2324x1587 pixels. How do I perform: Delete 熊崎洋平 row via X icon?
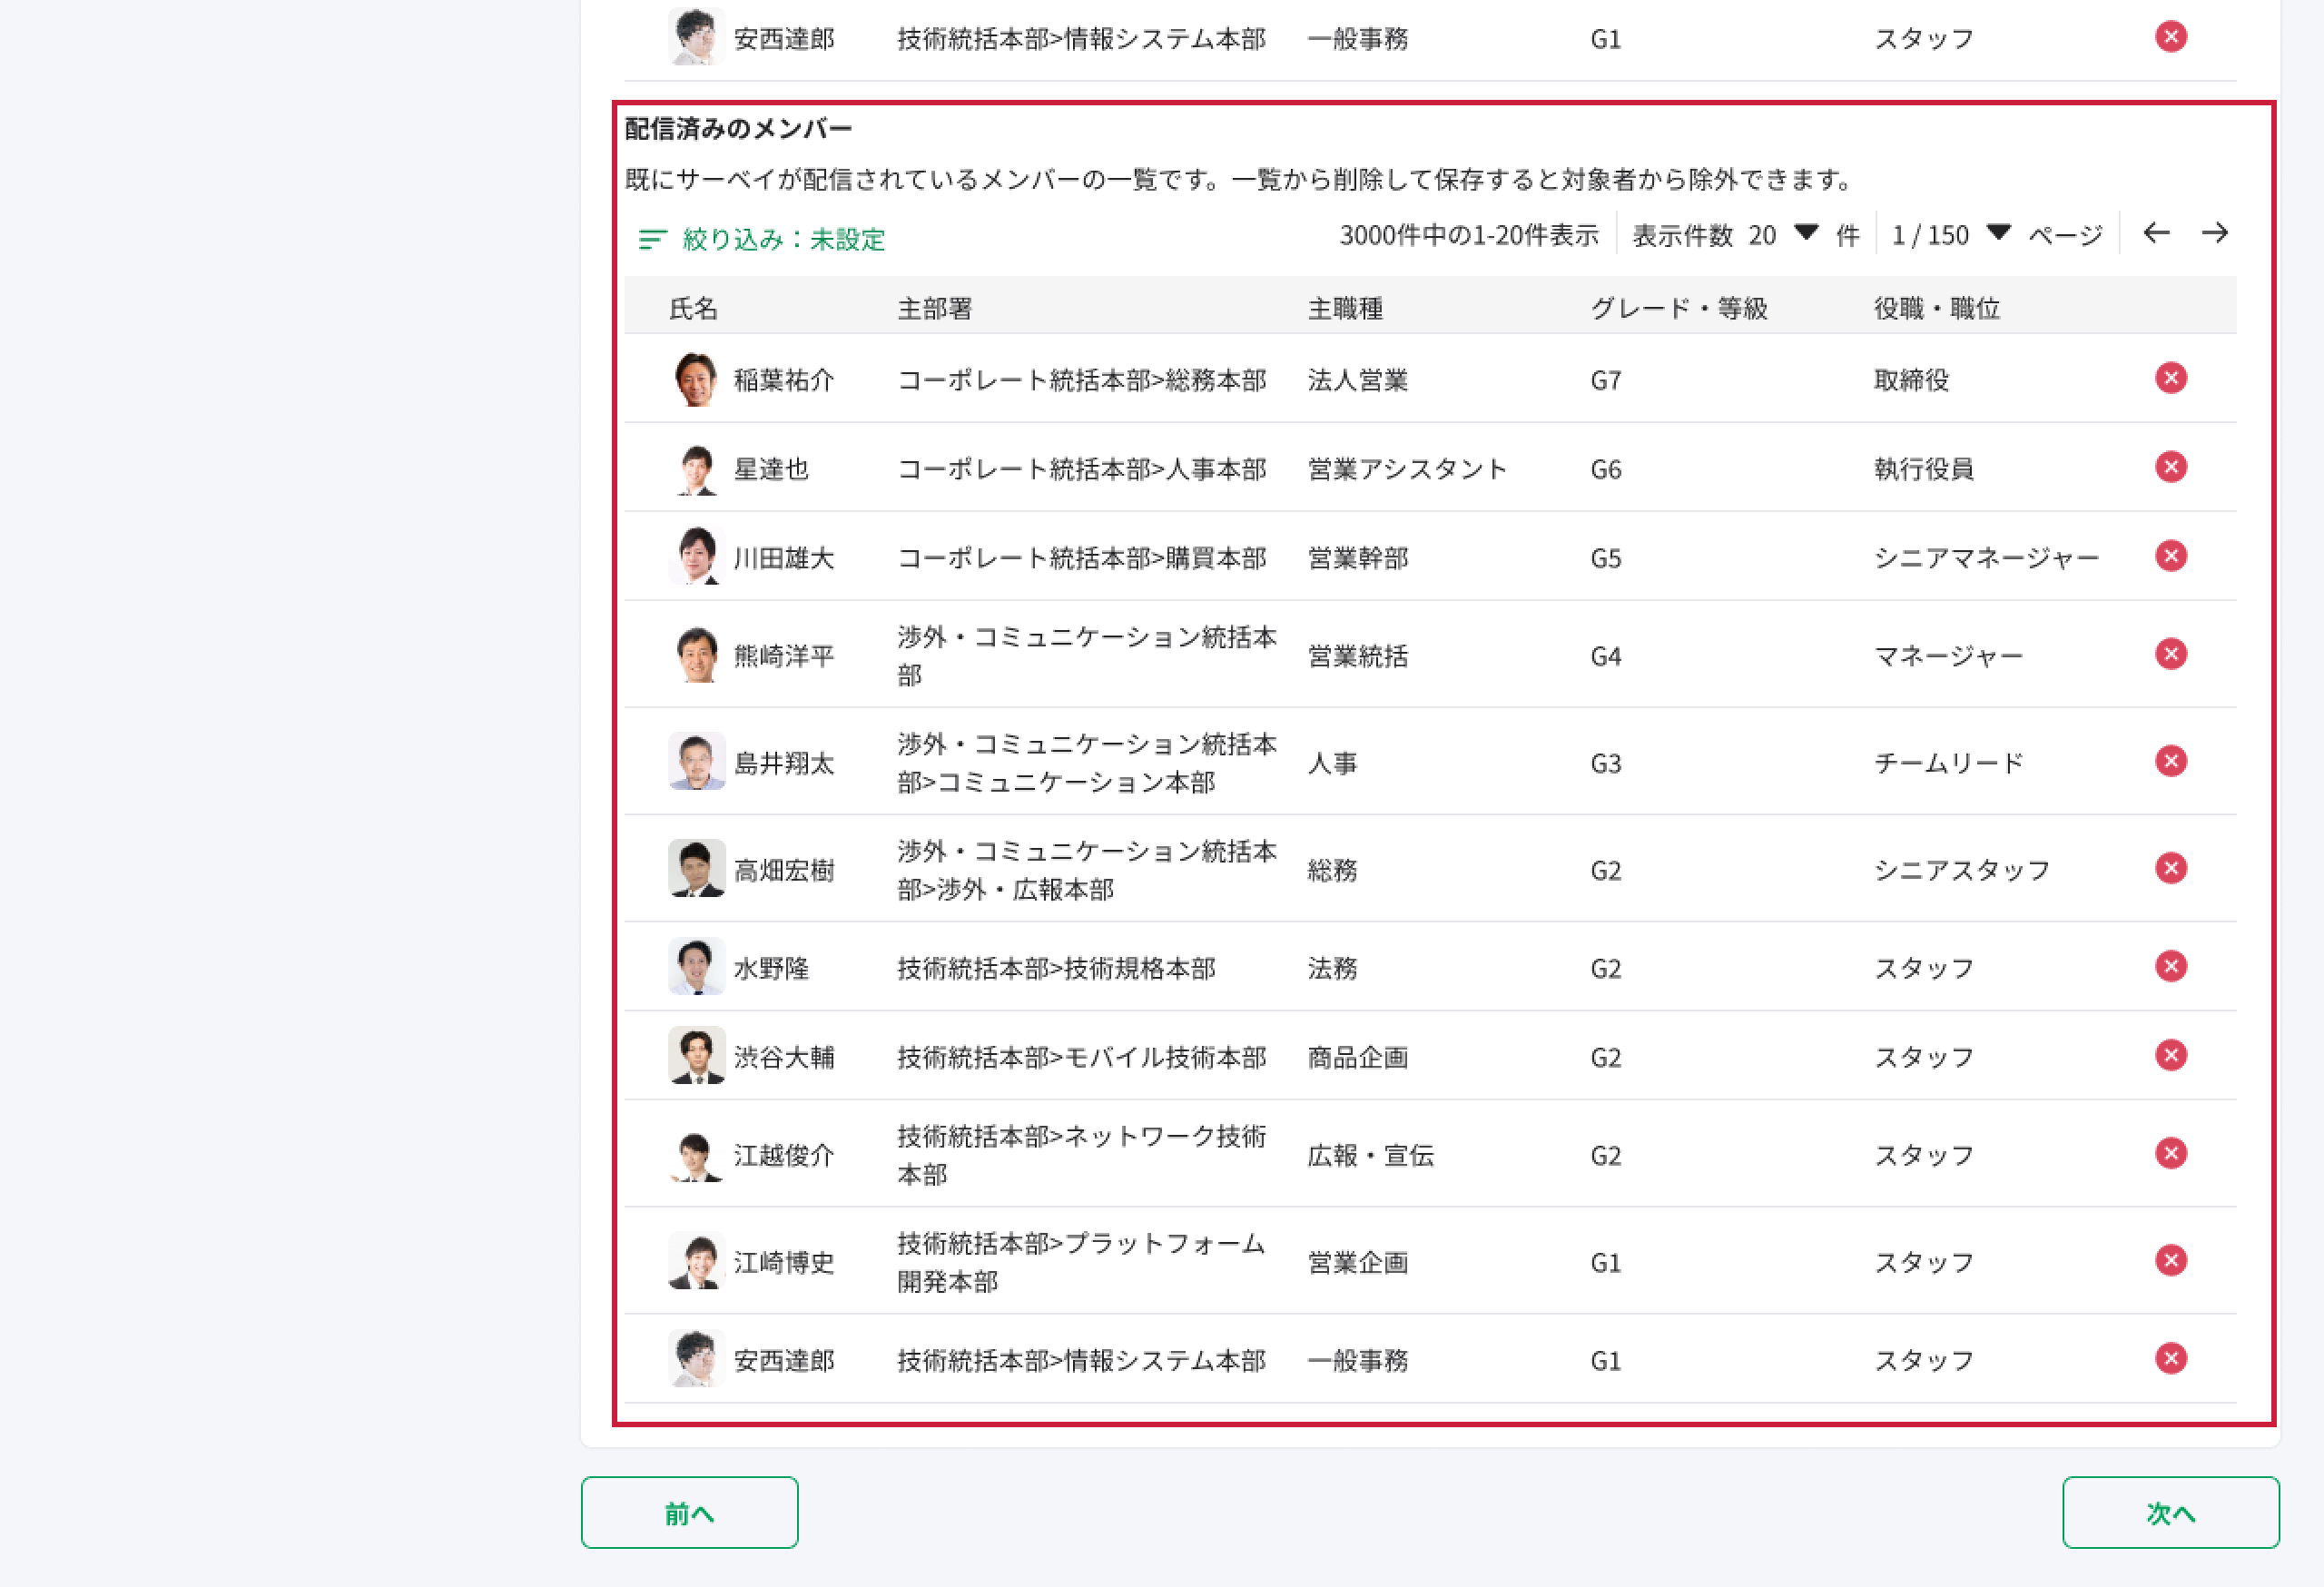tap(2170, 654)
